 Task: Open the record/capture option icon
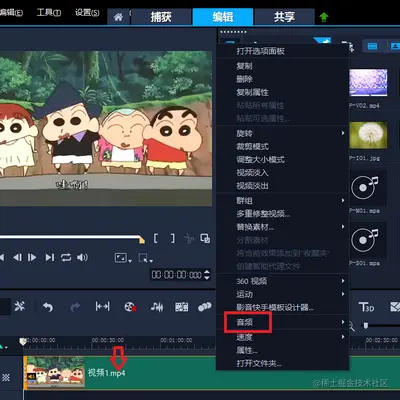coord(130,307)
